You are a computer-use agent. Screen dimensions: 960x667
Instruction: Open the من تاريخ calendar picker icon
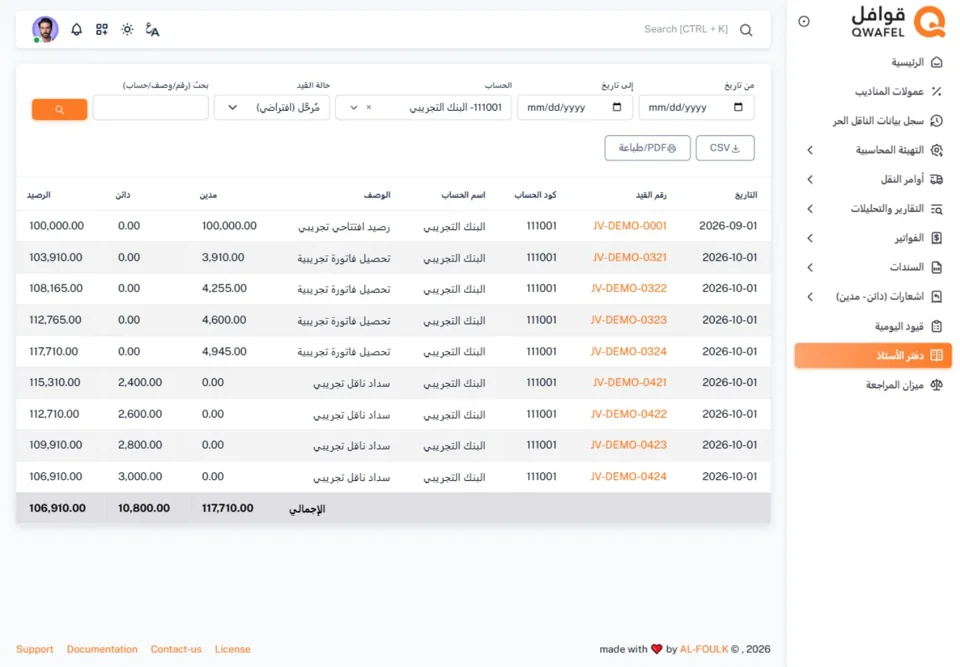[738, 107]
